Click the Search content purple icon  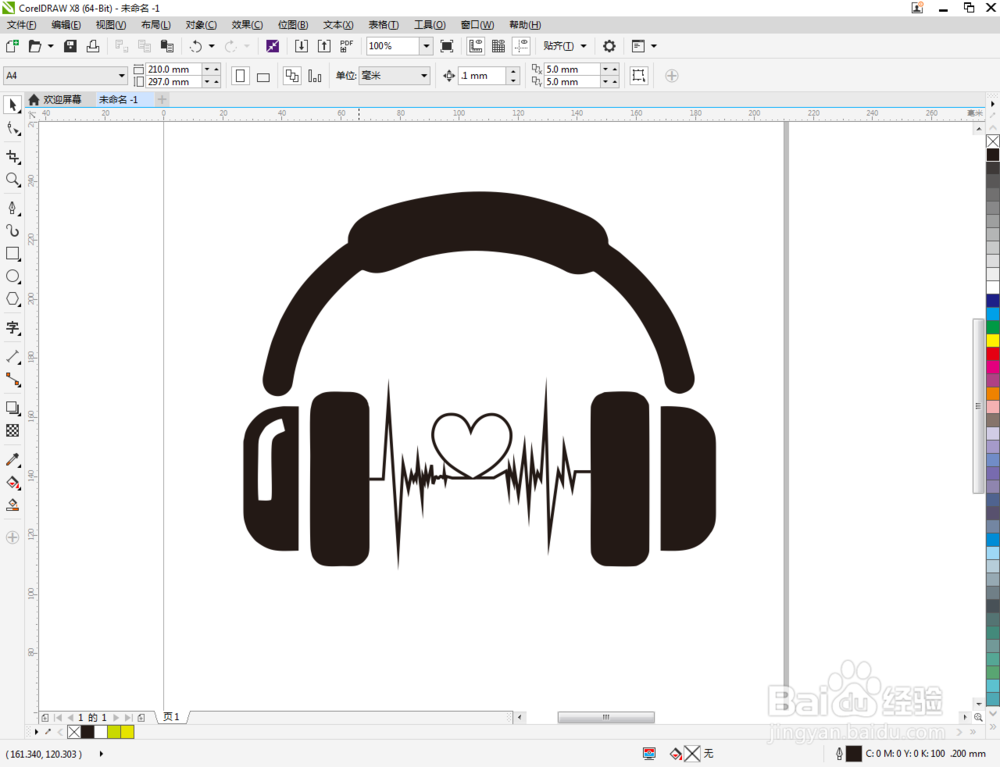coord(272,46)
